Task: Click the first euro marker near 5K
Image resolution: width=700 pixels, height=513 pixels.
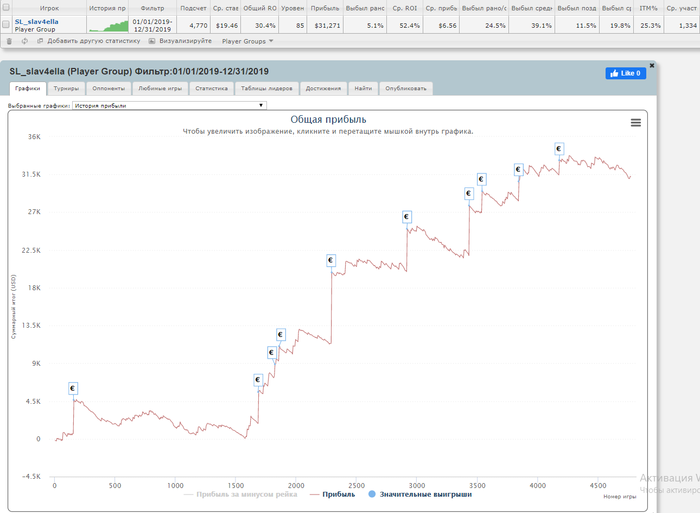Action: (73, 388)
